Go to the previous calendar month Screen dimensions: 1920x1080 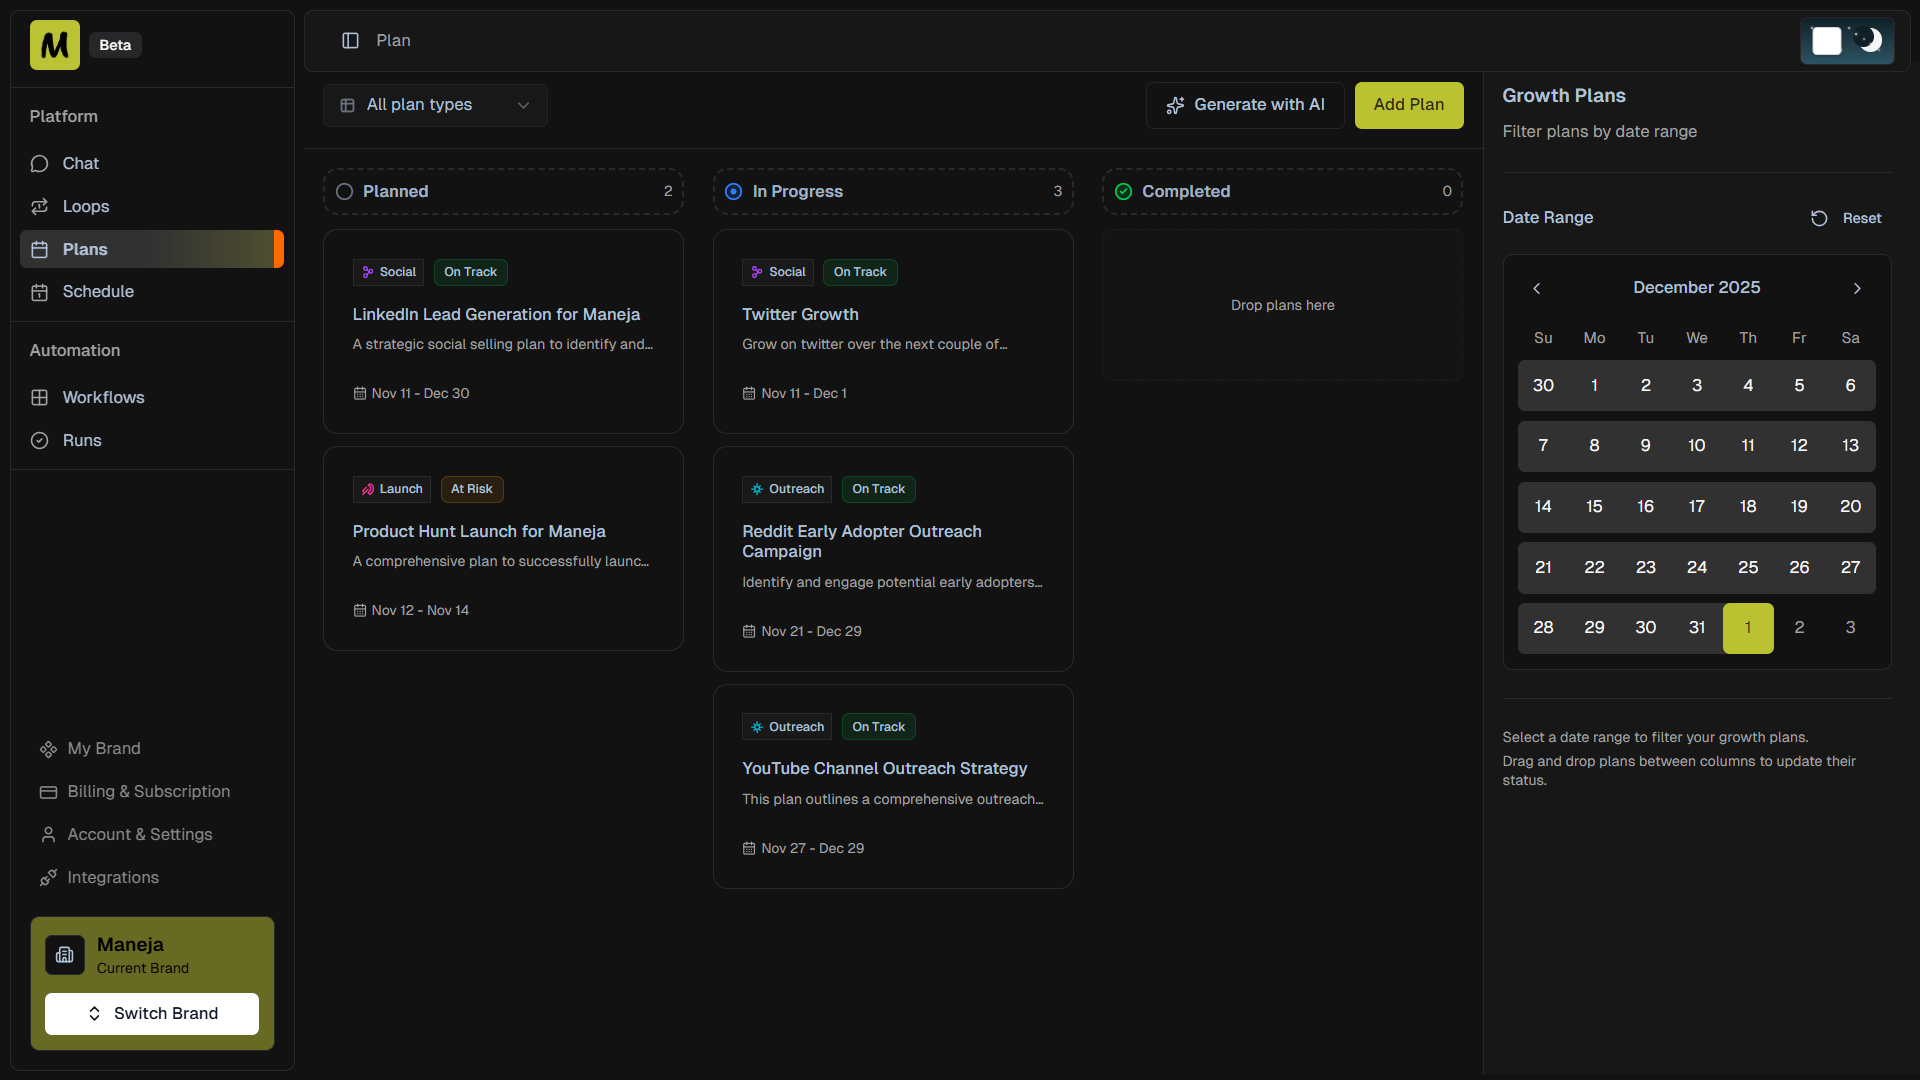(1536, 288)
